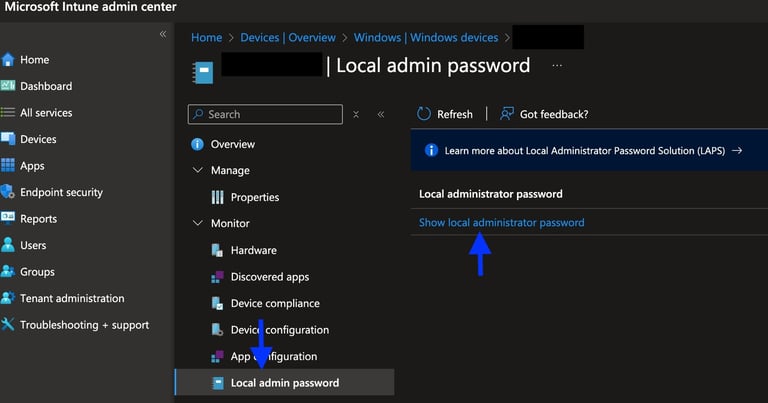768x403 pixels.
Task: Click the App configuration icon
Action: pyautogui.click(x=217, y=356)
